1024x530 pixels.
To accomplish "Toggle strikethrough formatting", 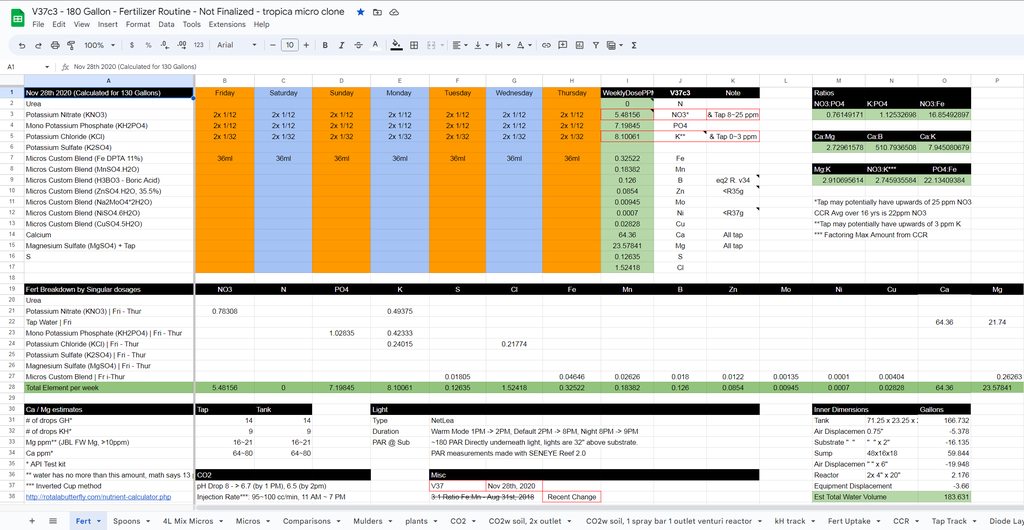I will 358,45.
